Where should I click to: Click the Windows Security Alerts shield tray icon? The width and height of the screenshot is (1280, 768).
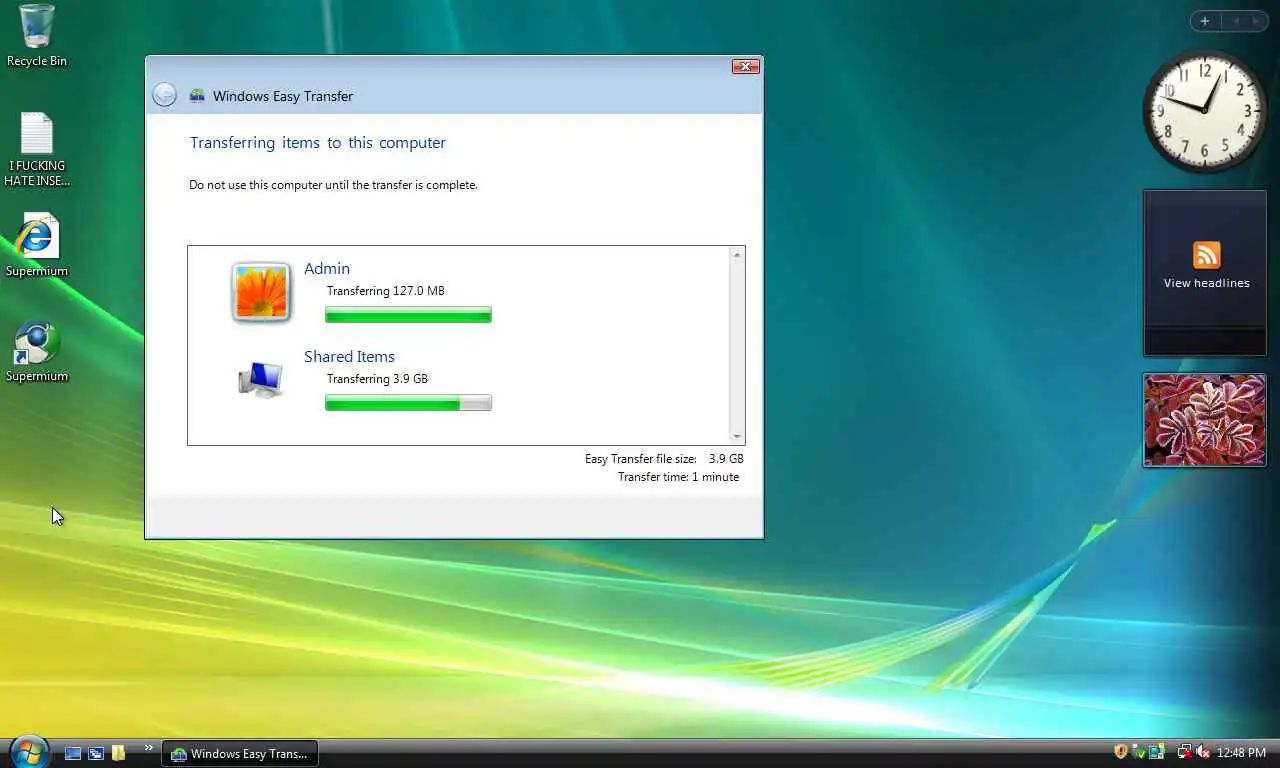[x=1121, y=752]
